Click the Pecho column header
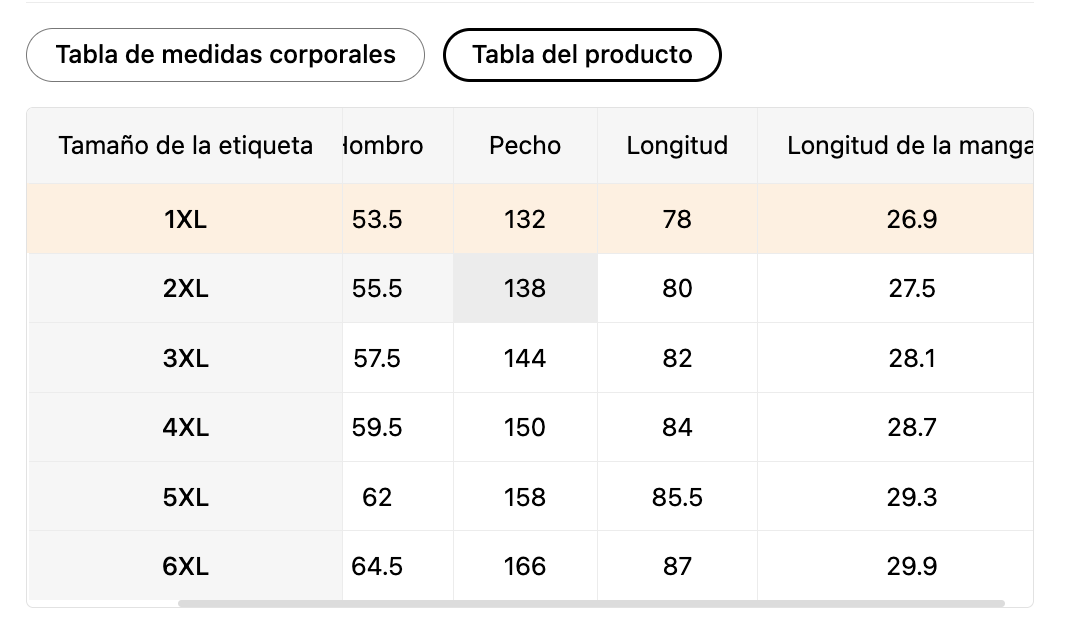This screenshot has width=1072, height=630. (x=525, y=146)
